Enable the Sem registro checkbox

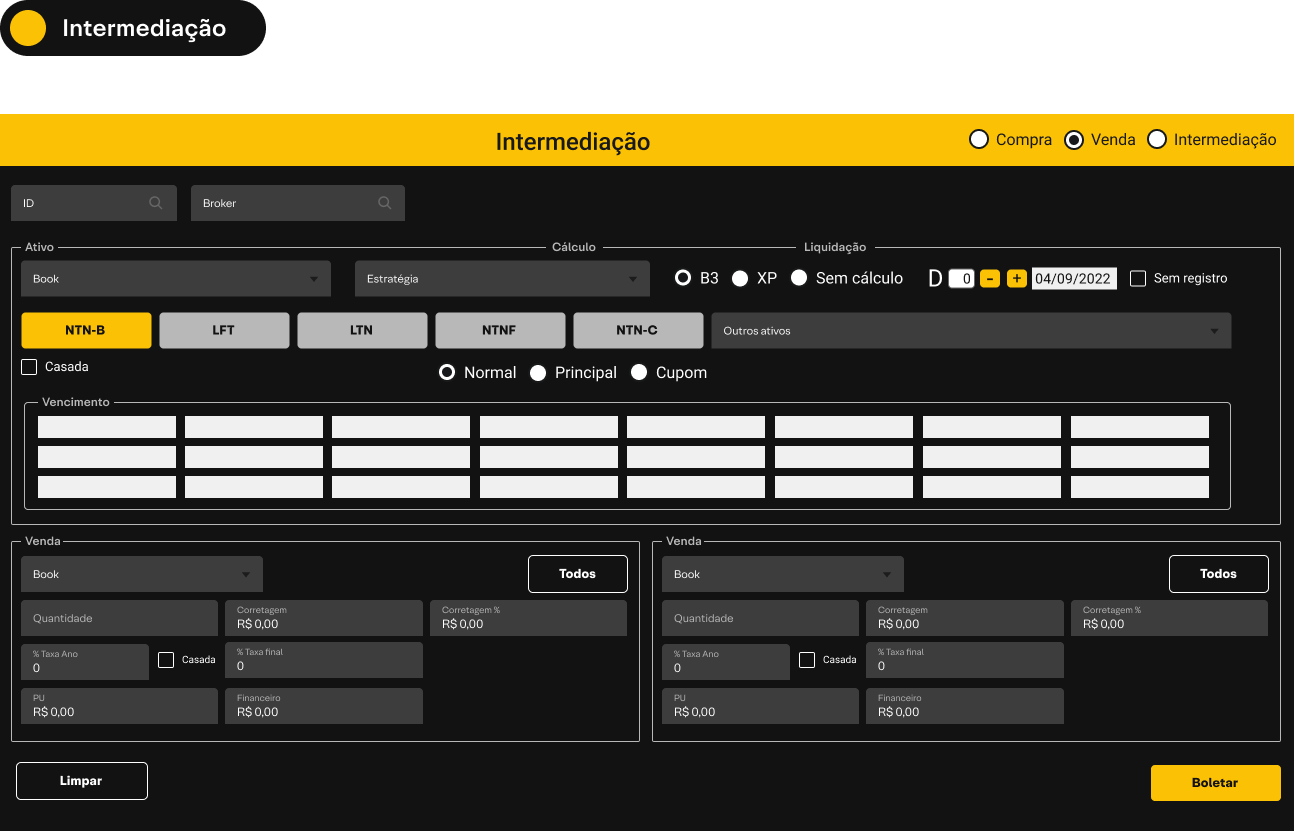[1138, 279]
